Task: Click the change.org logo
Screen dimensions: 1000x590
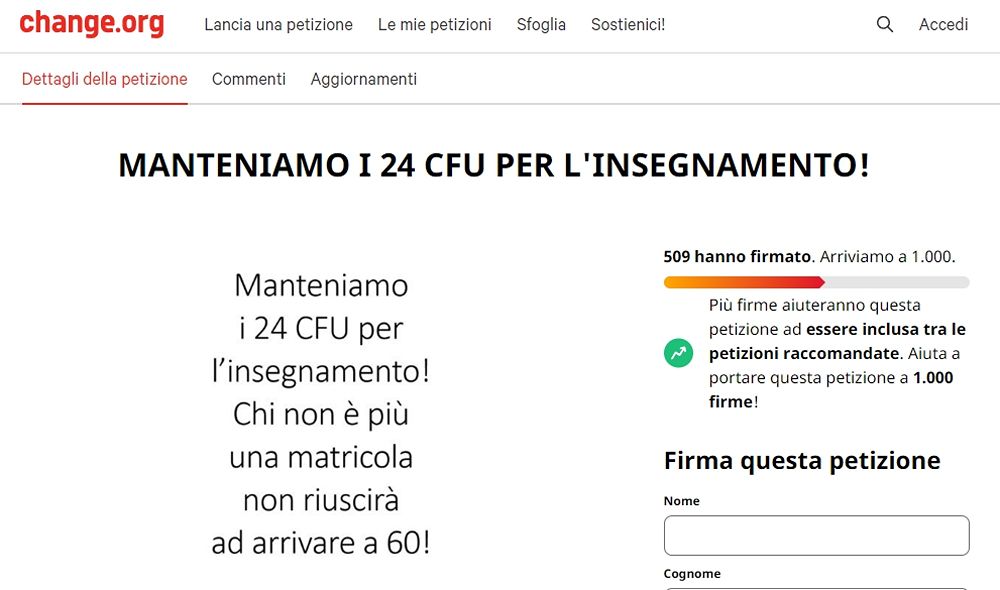Action: click(92, 23)
